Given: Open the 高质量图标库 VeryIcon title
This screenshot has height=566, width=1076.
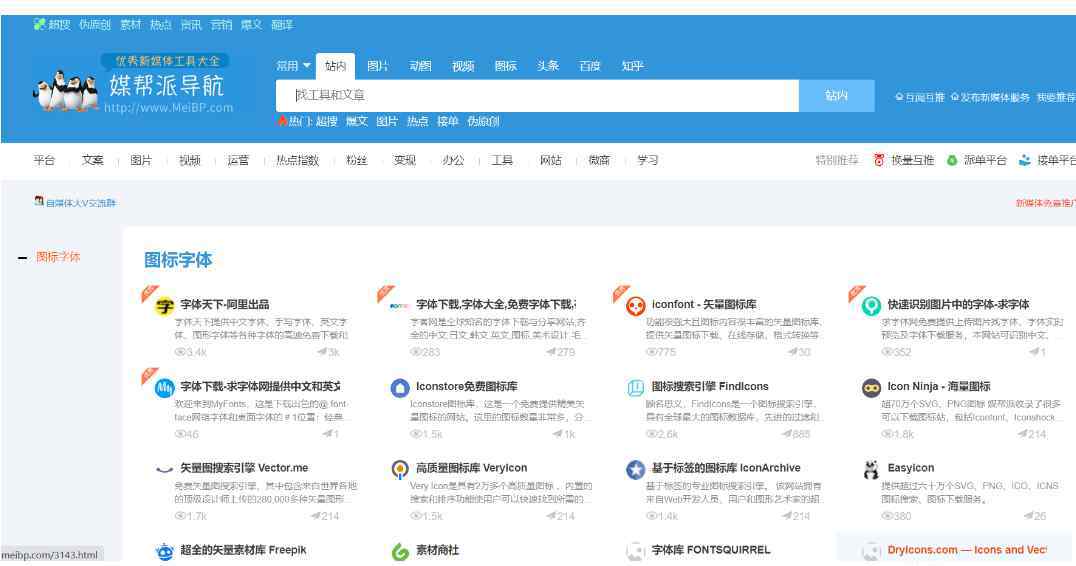Looking at the screenshot, I should [471, 468].
